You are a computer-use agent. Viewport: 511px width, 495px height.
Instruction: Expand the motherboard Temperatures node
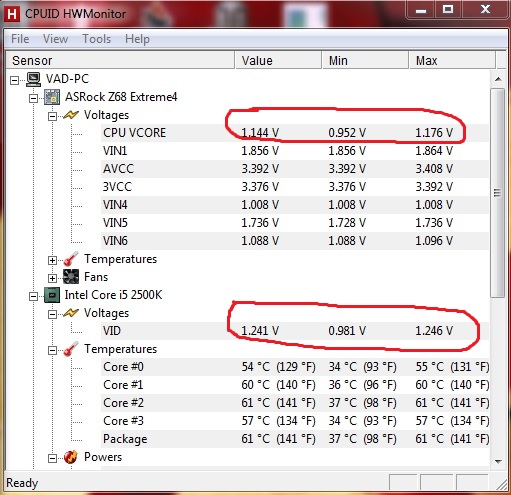[52, 260]
